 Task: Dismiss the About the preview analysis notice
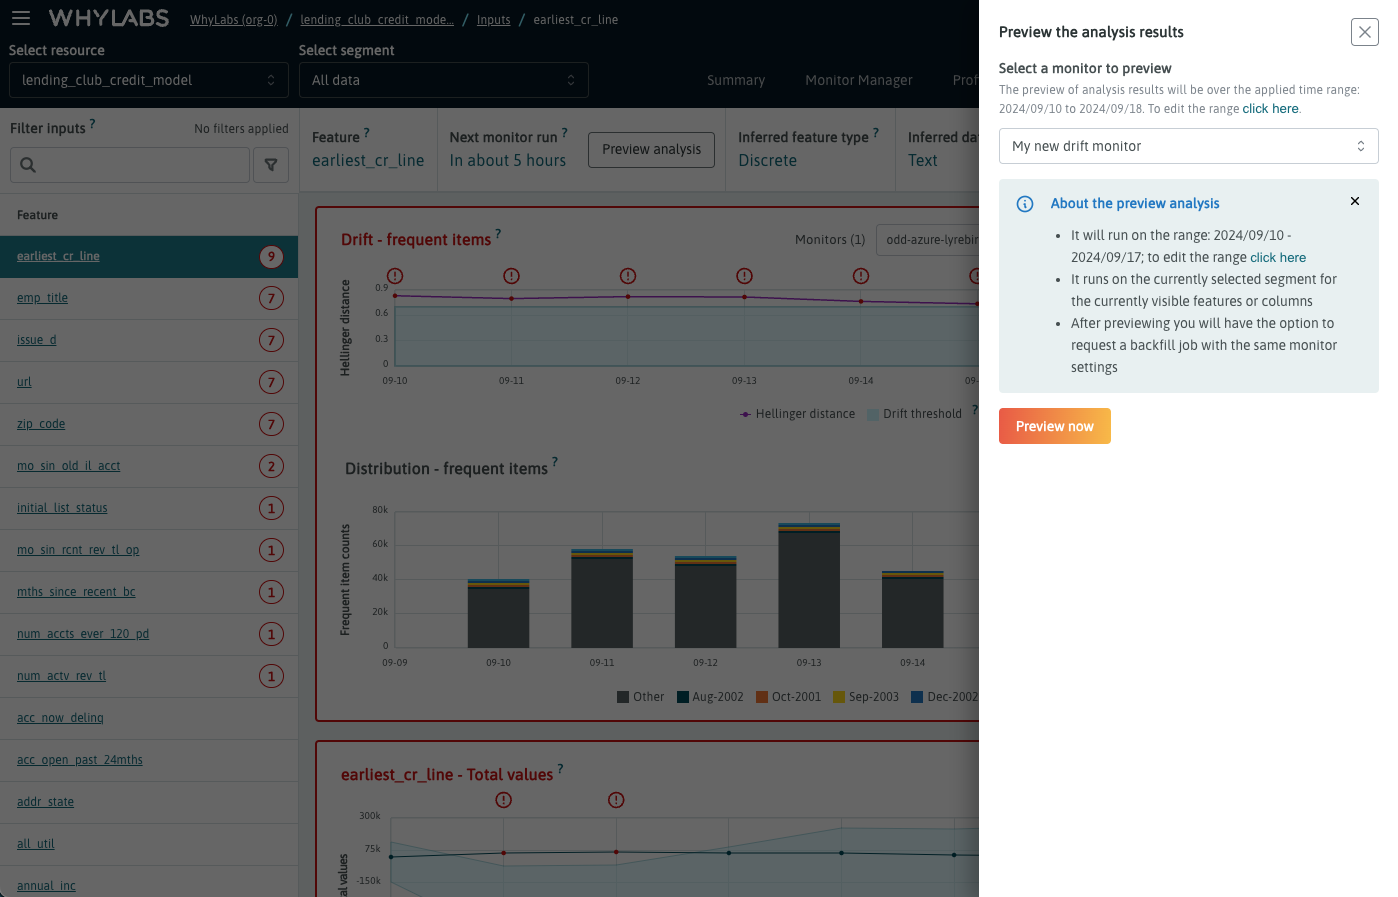[1355, 201]
